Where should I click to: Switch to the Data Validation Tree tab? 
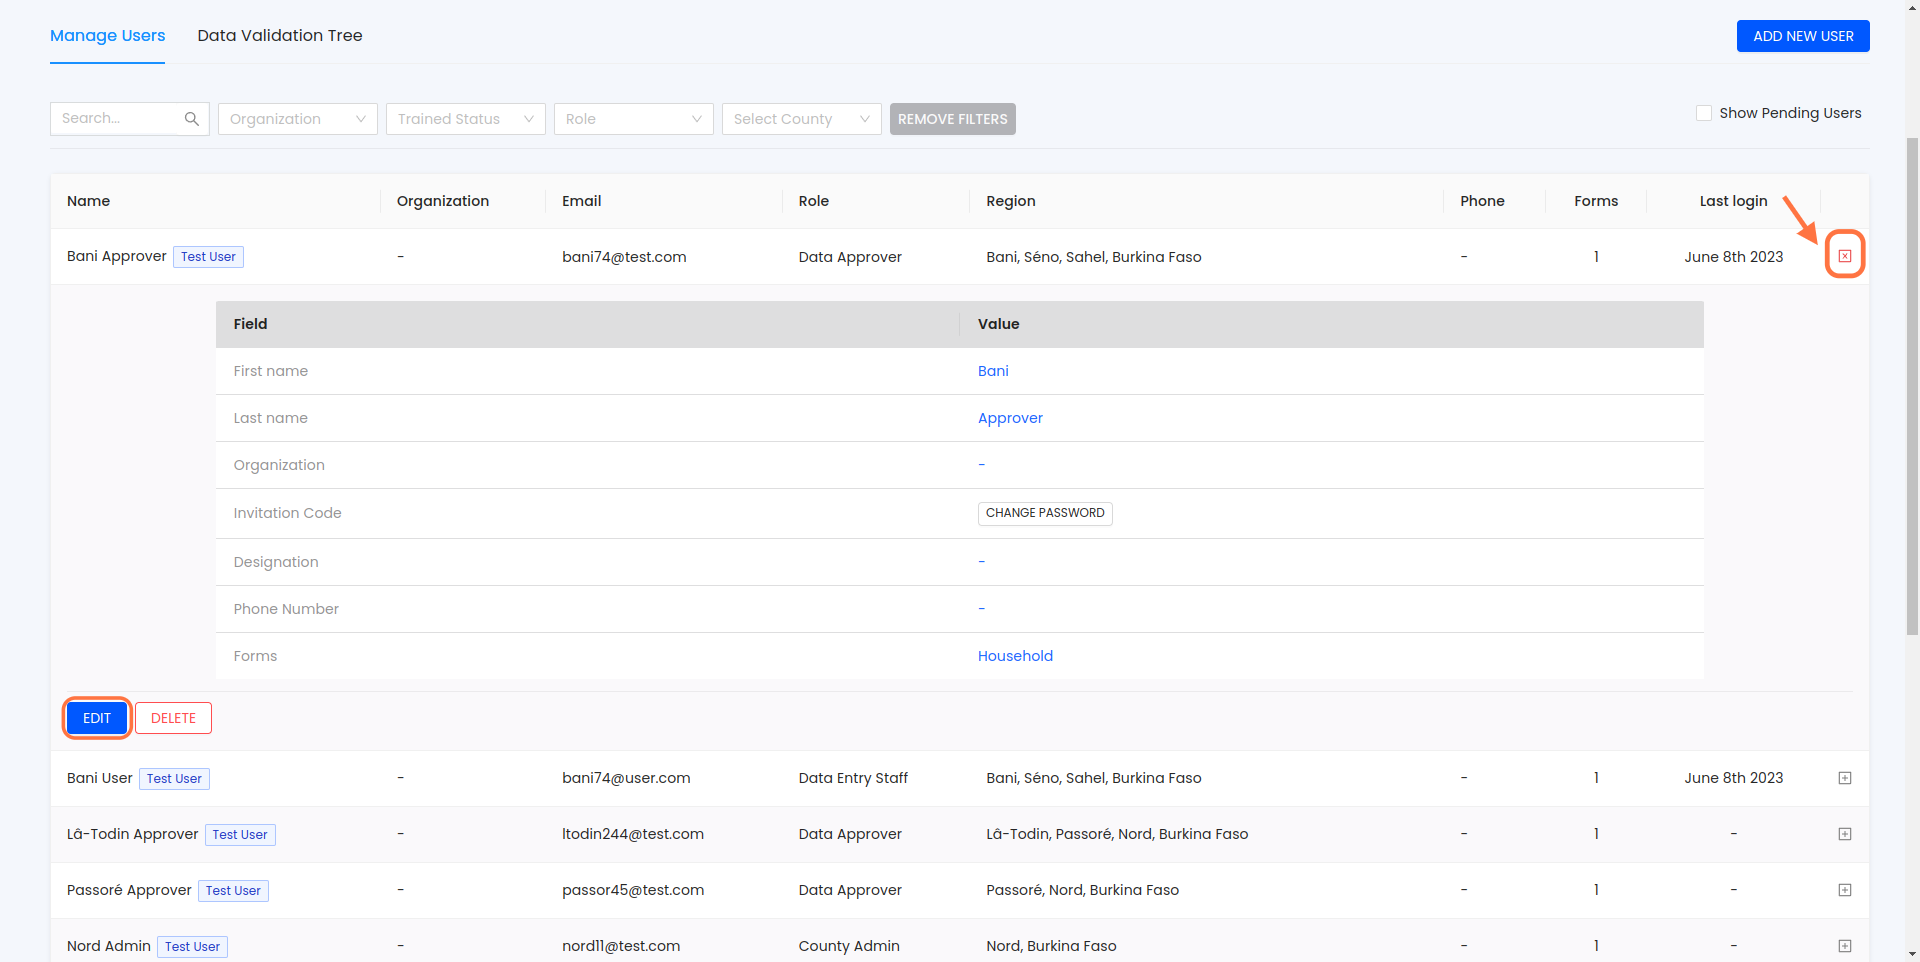[280, 36]
